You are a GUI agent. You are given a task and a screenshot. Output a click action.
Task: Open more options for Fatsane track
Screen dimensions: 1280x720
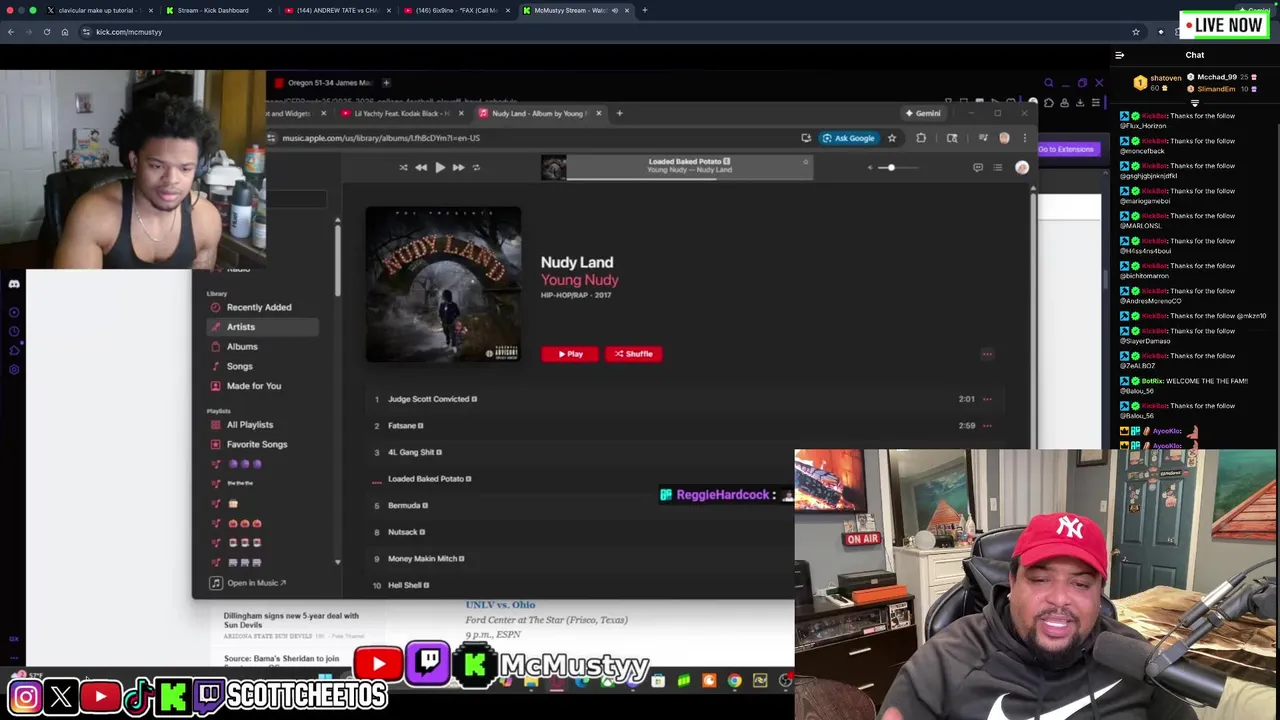(x=987, y=425)
